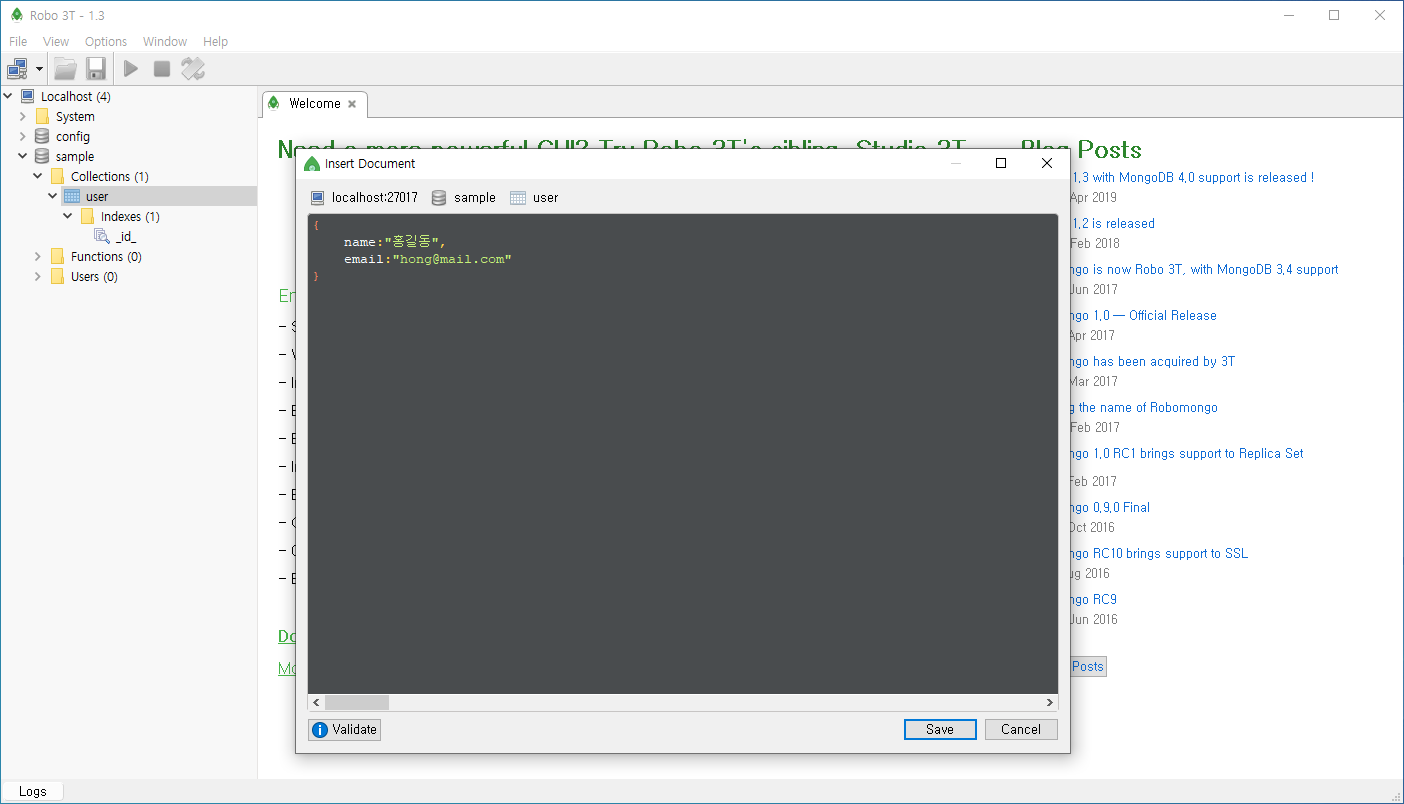Click the config database icon
Viewport: 1404px width, 804px height.
click(42, 136)
